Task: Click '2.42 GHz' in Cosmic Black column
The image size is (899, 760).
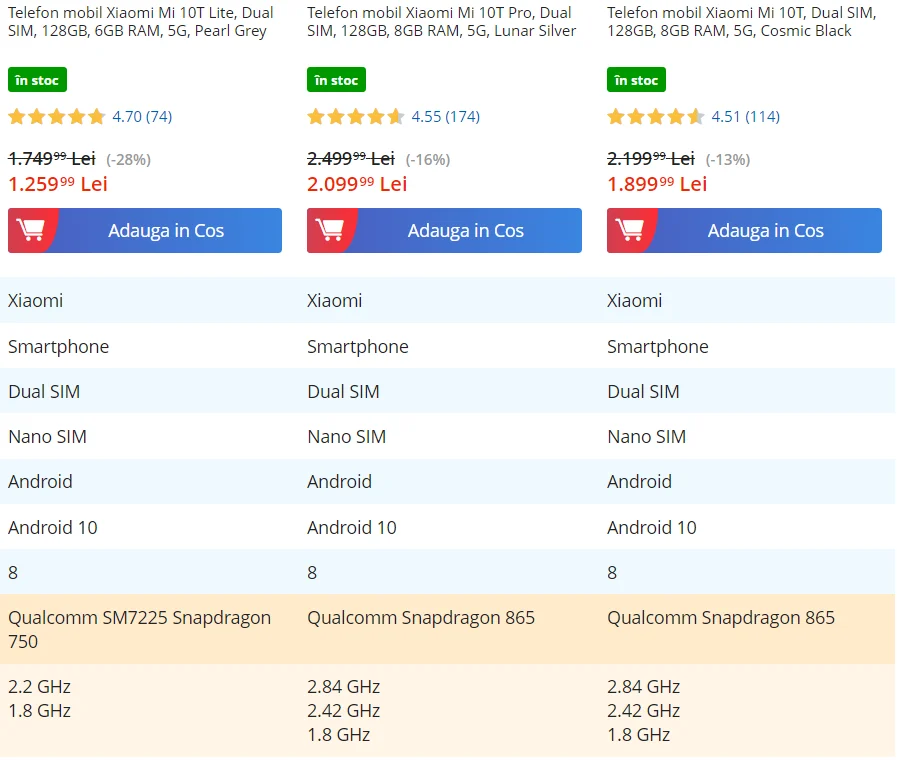Action: (643, 711)
